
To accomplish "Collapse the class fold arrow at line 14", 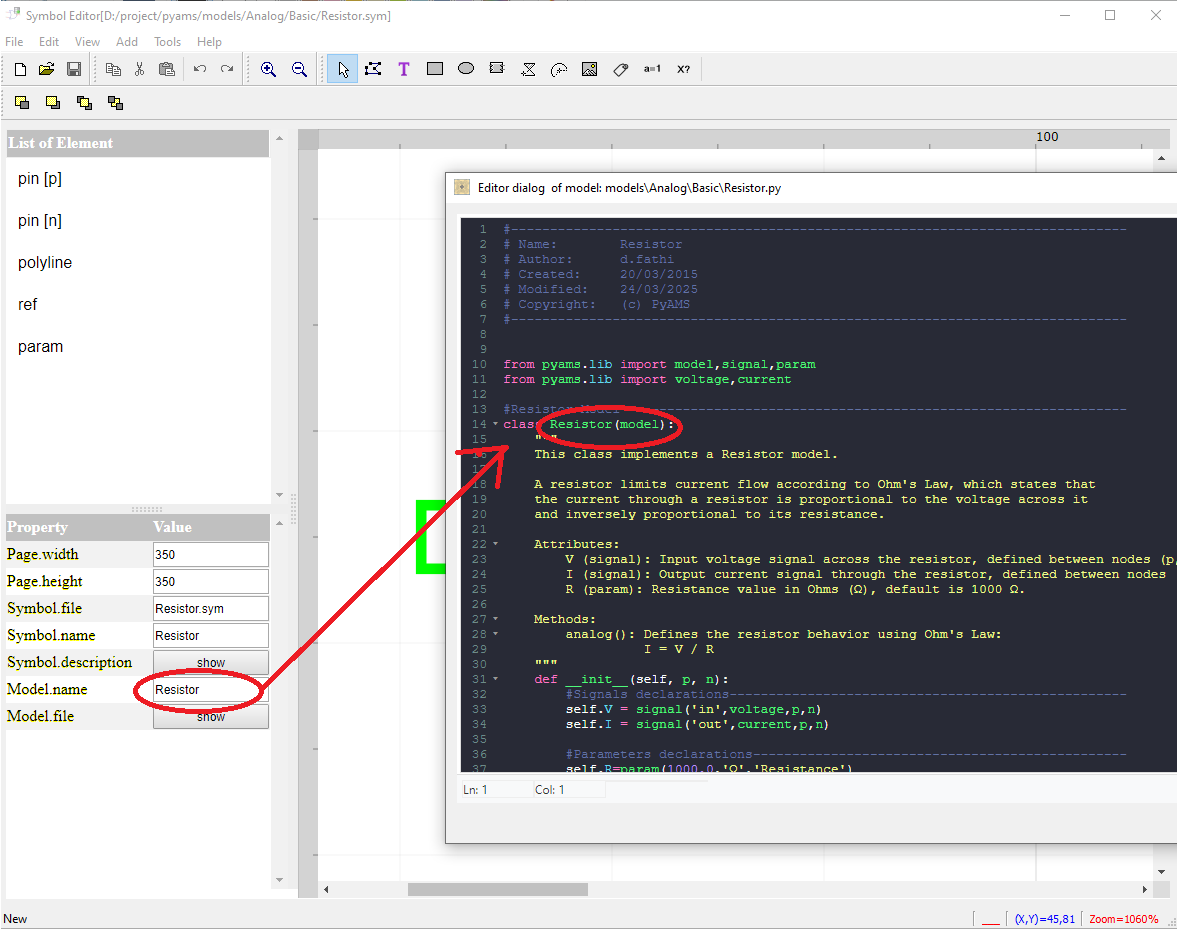I will tap(495, 424).
